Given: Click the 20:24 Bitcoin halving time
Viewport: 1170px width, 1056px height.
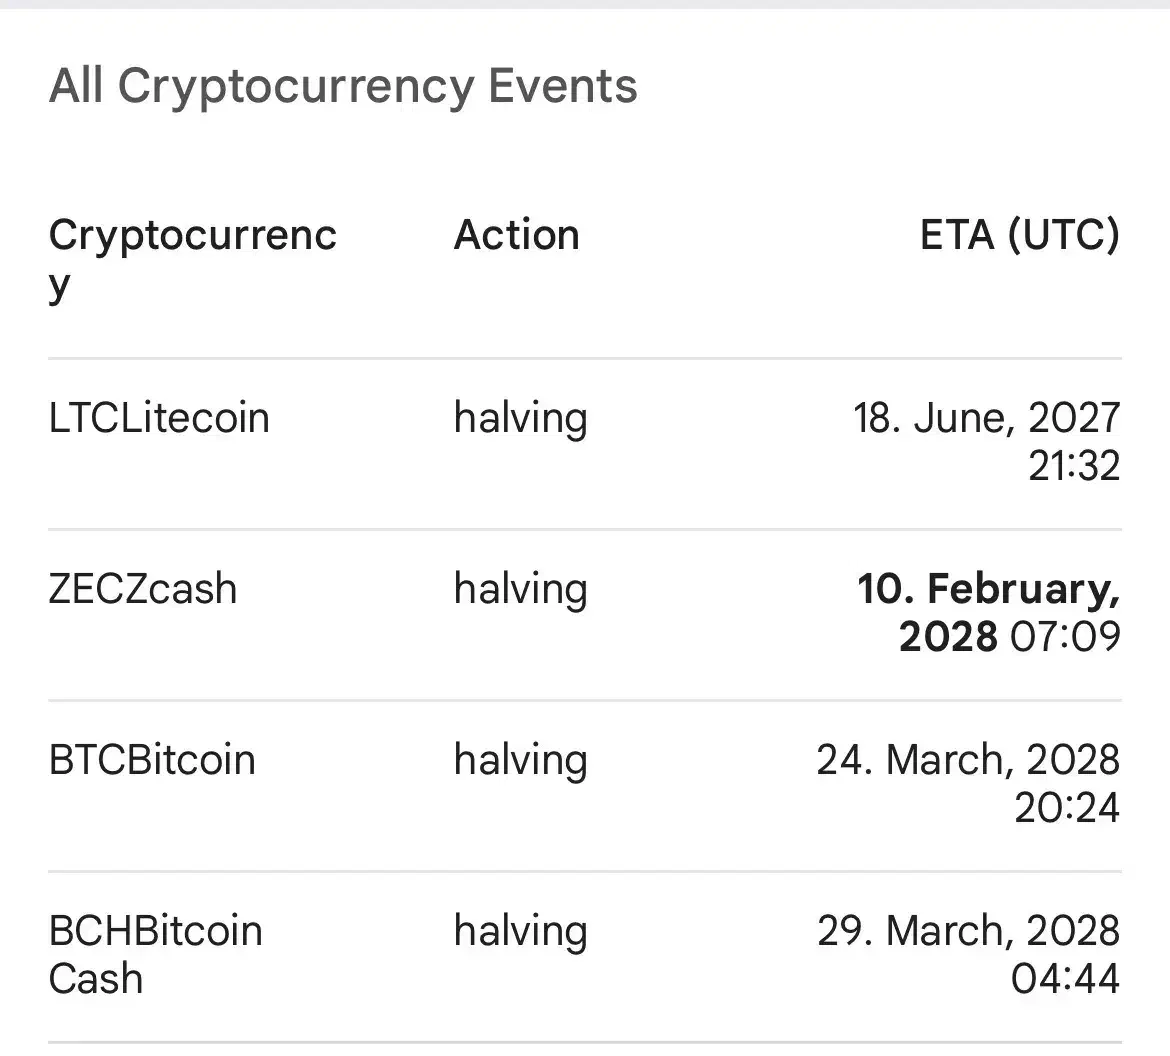Looking at the screenshot, I should tap(1067, 808).
